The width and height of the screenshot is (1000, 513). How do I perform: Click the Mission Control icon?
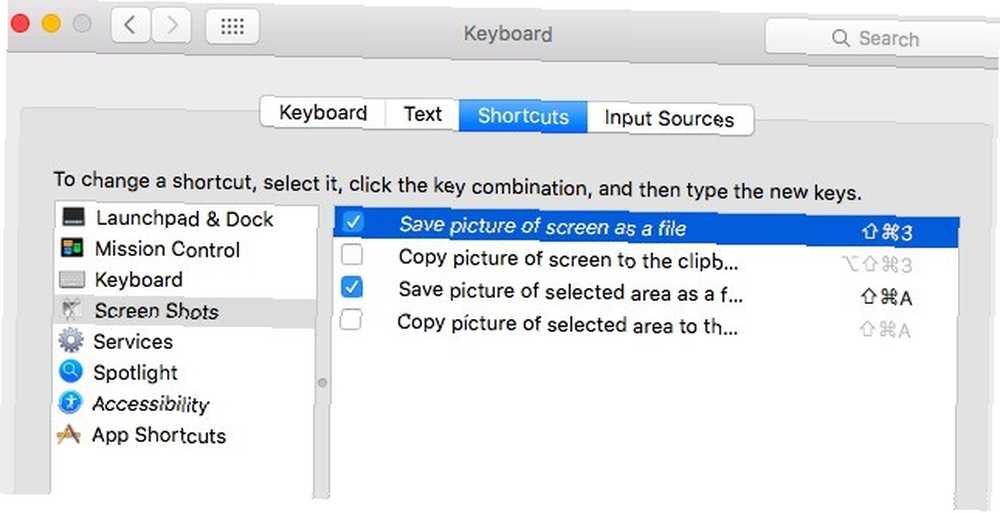pyautogui.click(x=72, y=248)
